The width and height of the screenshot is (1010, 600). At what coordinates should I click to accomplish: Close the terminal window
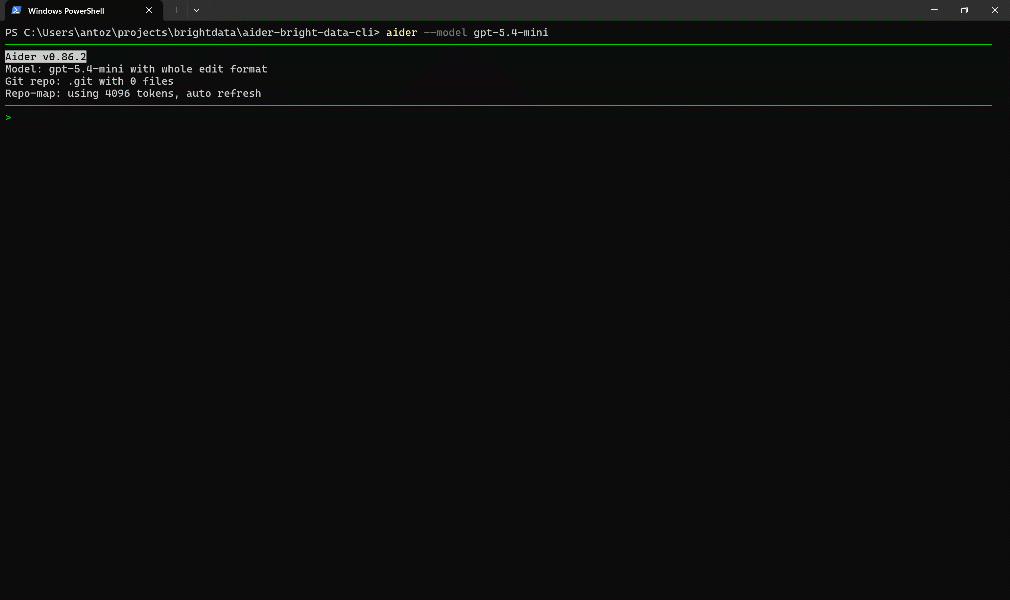click(x=995, y=10)
